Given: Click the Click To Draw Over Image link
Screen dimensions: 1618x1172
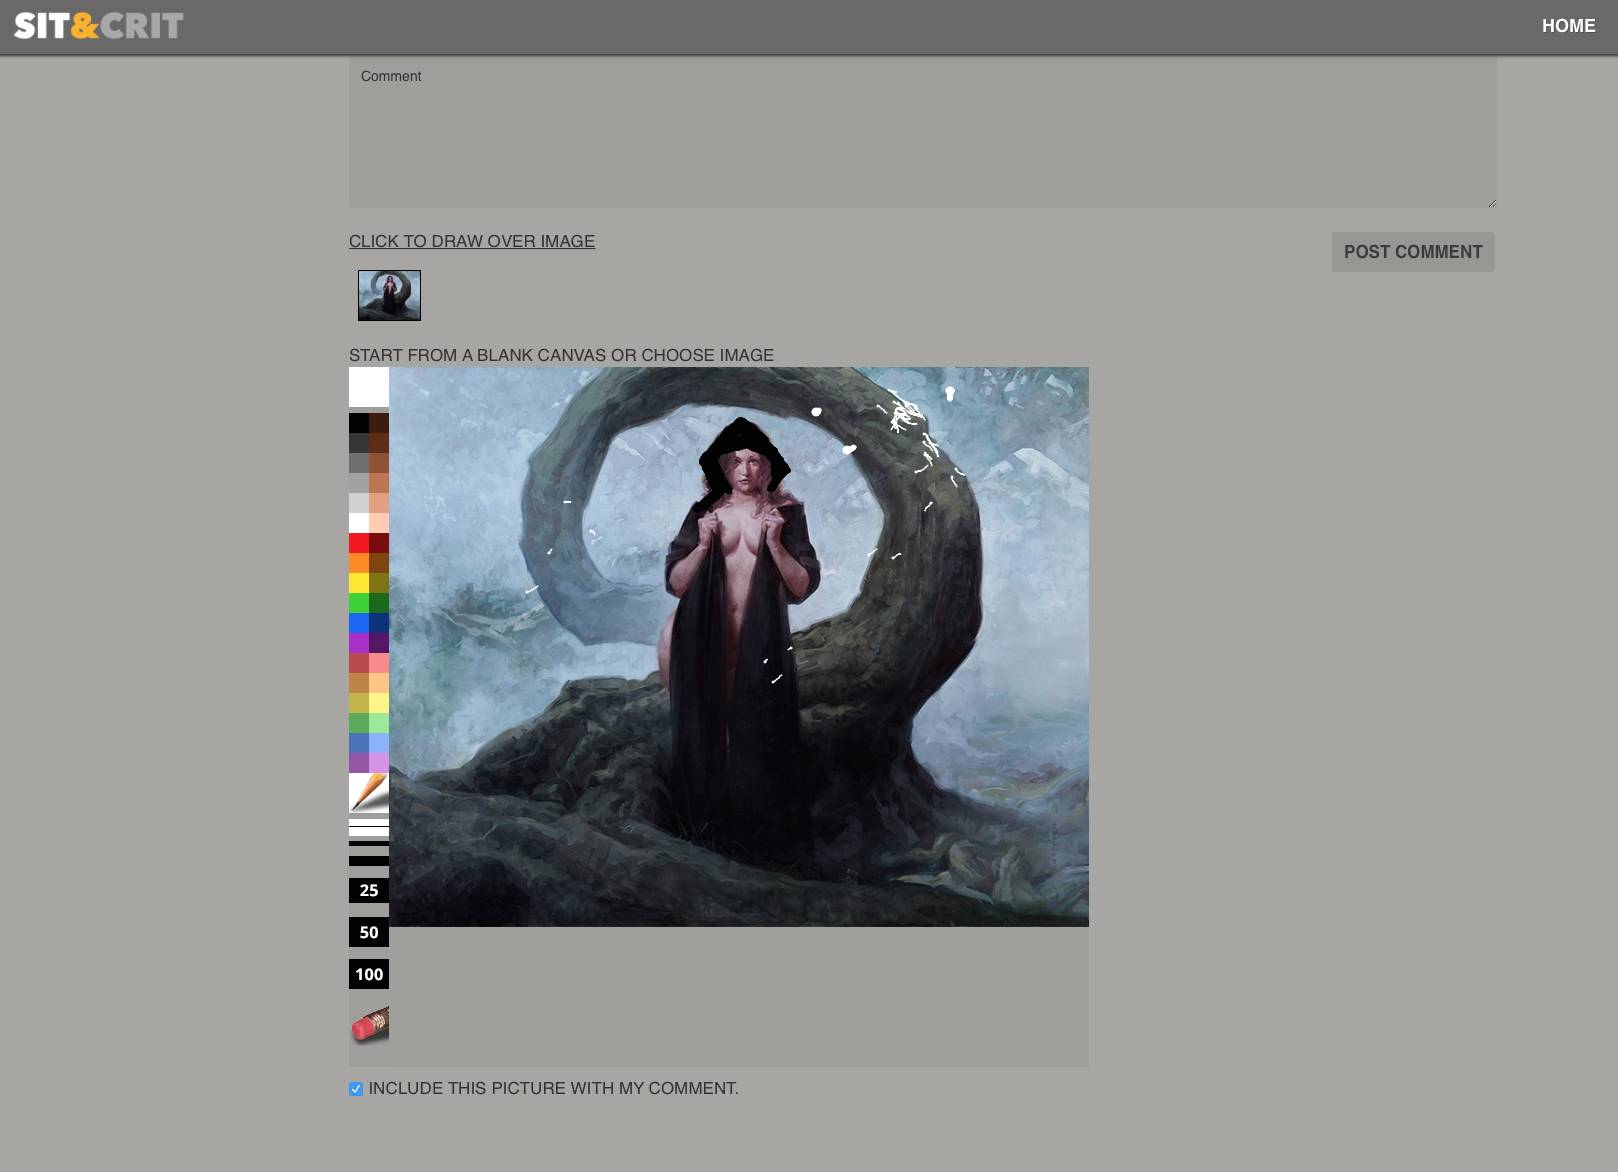Looking at the screenshot, I should 471,241.
